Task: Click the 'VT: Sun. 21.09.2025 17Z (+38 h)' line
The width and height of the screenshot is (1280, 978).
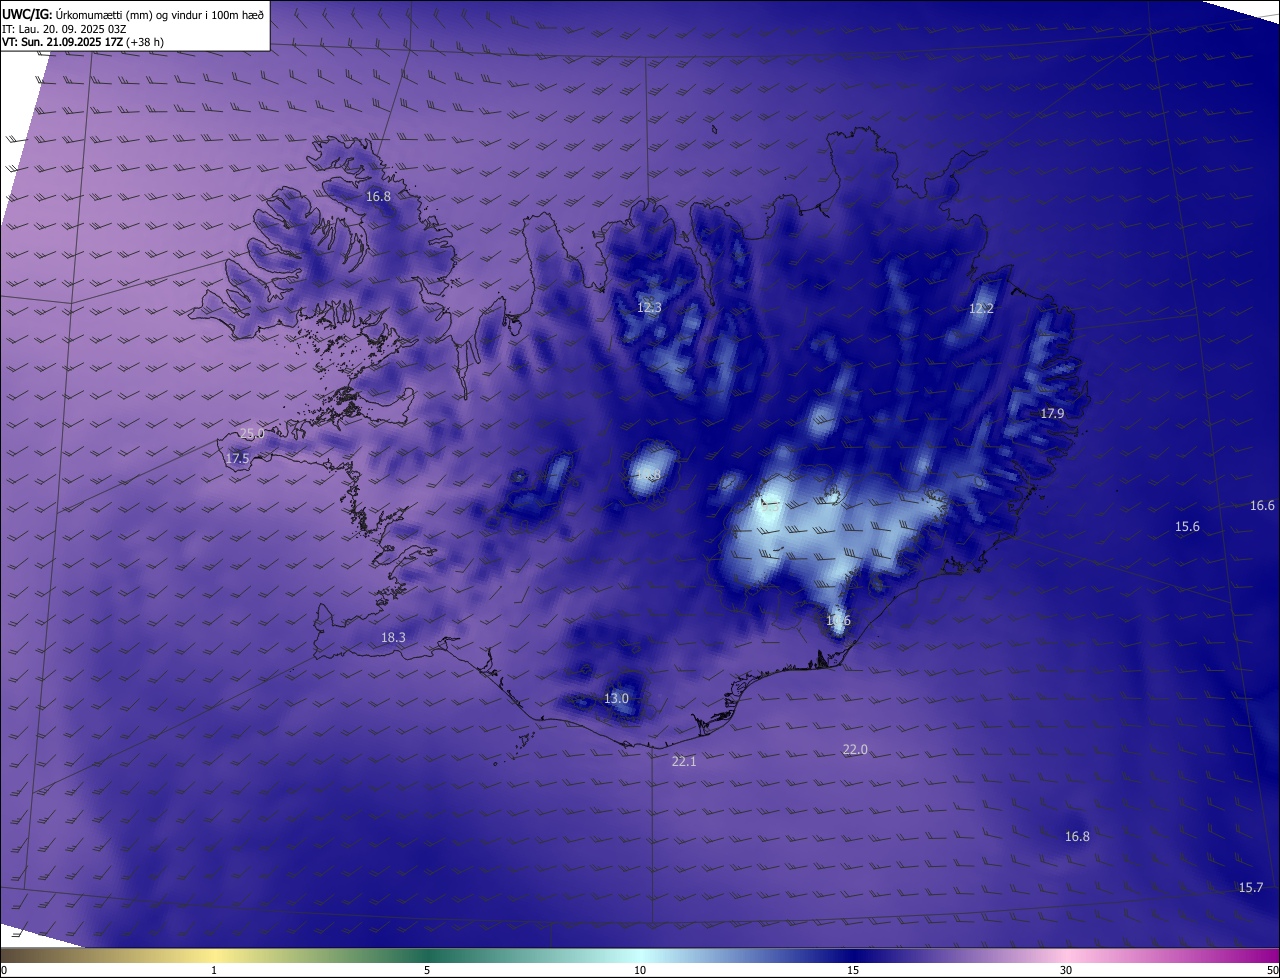Action: tap(83, 42)
